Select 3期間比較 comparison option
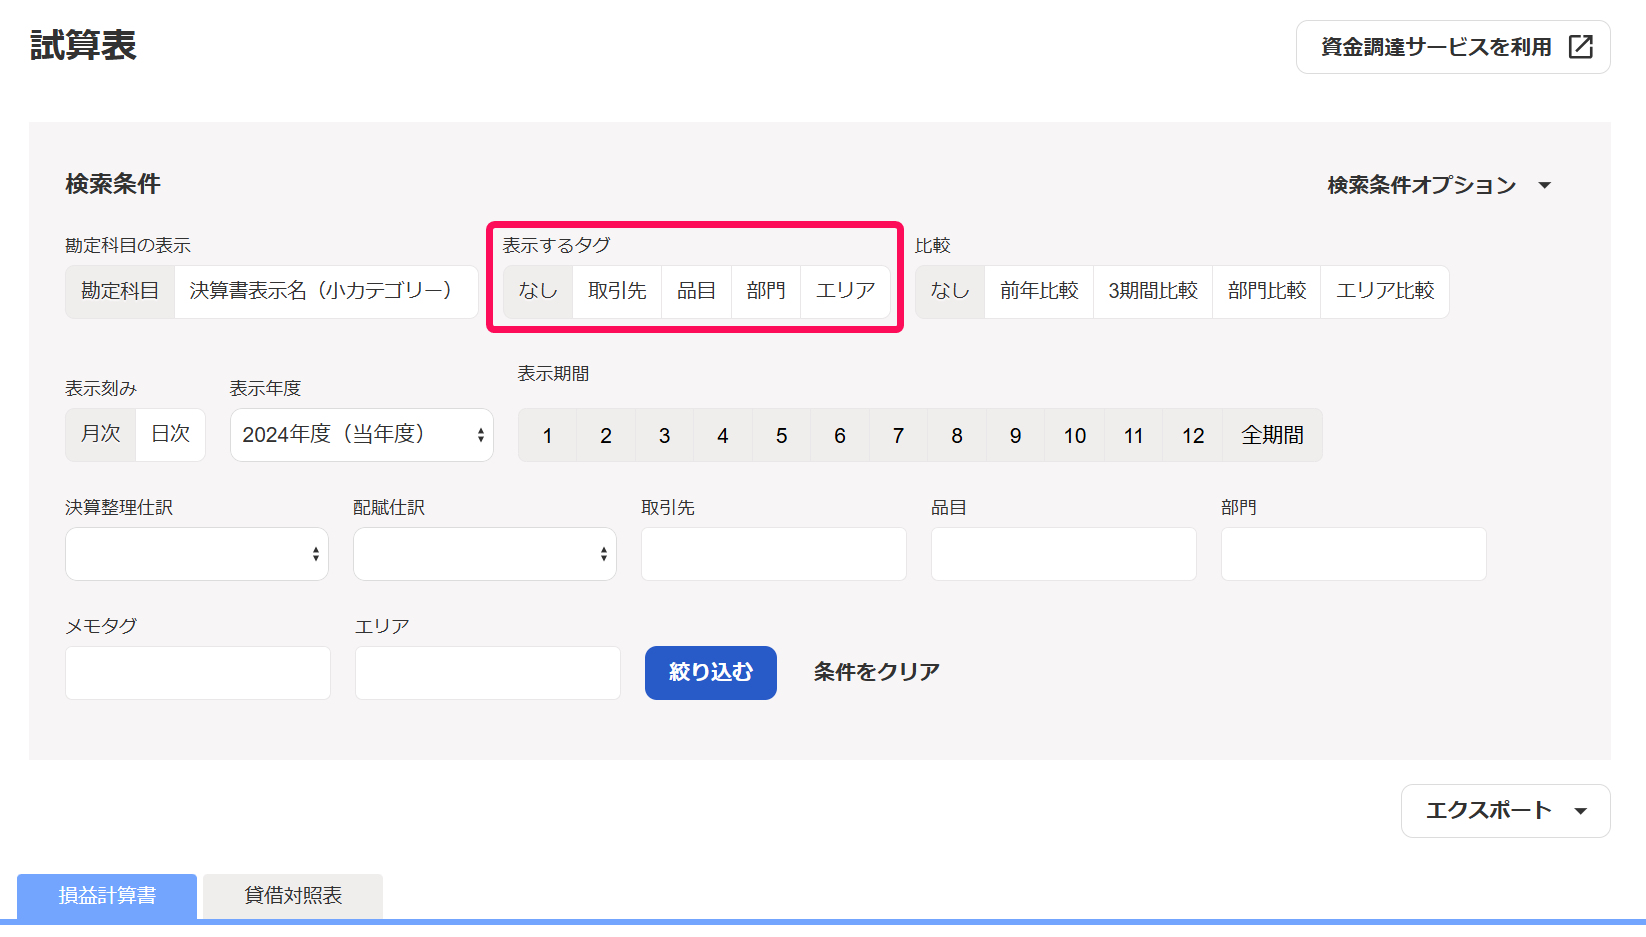 tap(1153, 291)
